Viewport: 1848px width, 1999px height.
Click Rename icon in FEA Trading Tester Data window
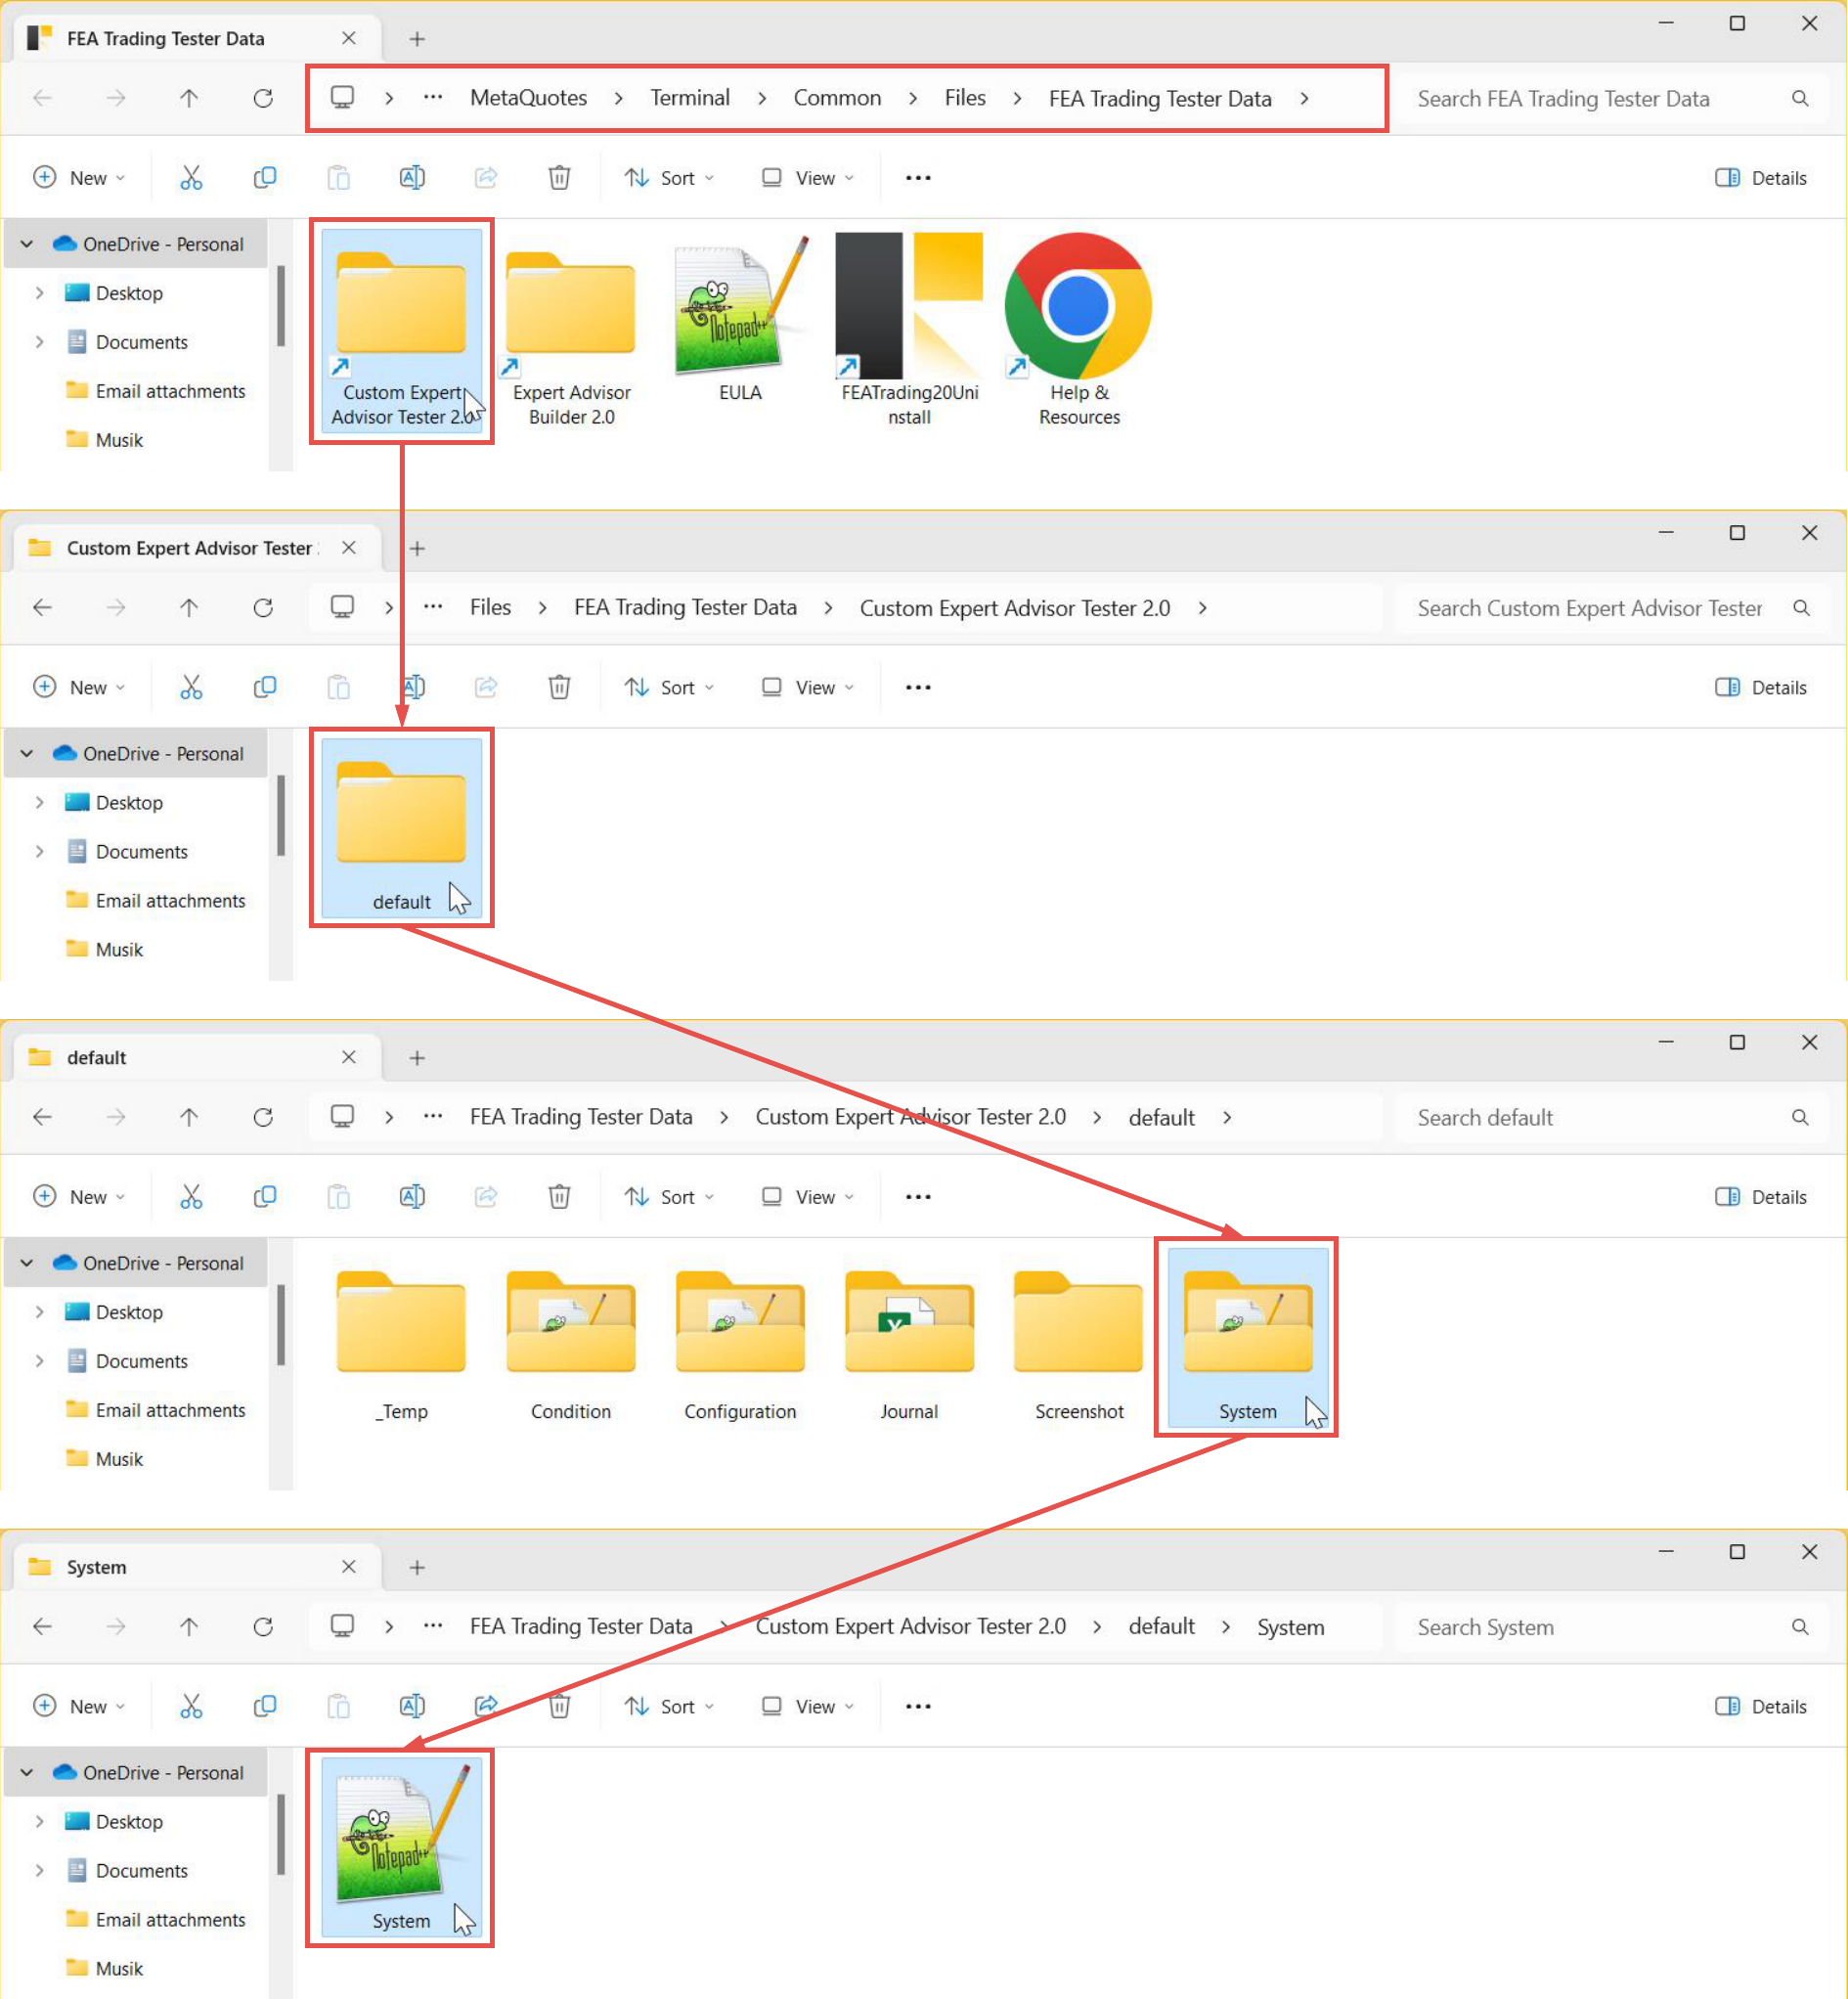(x=412, y=178)
